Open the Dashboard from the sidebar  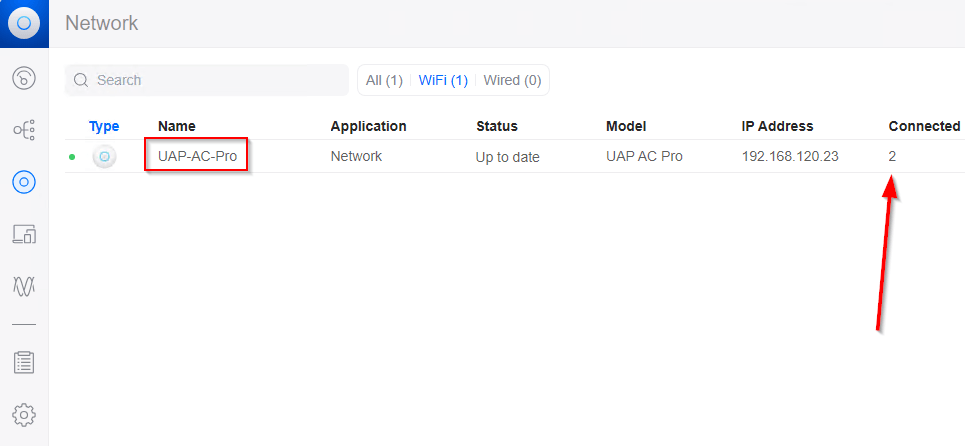click(x=24, y=78)
